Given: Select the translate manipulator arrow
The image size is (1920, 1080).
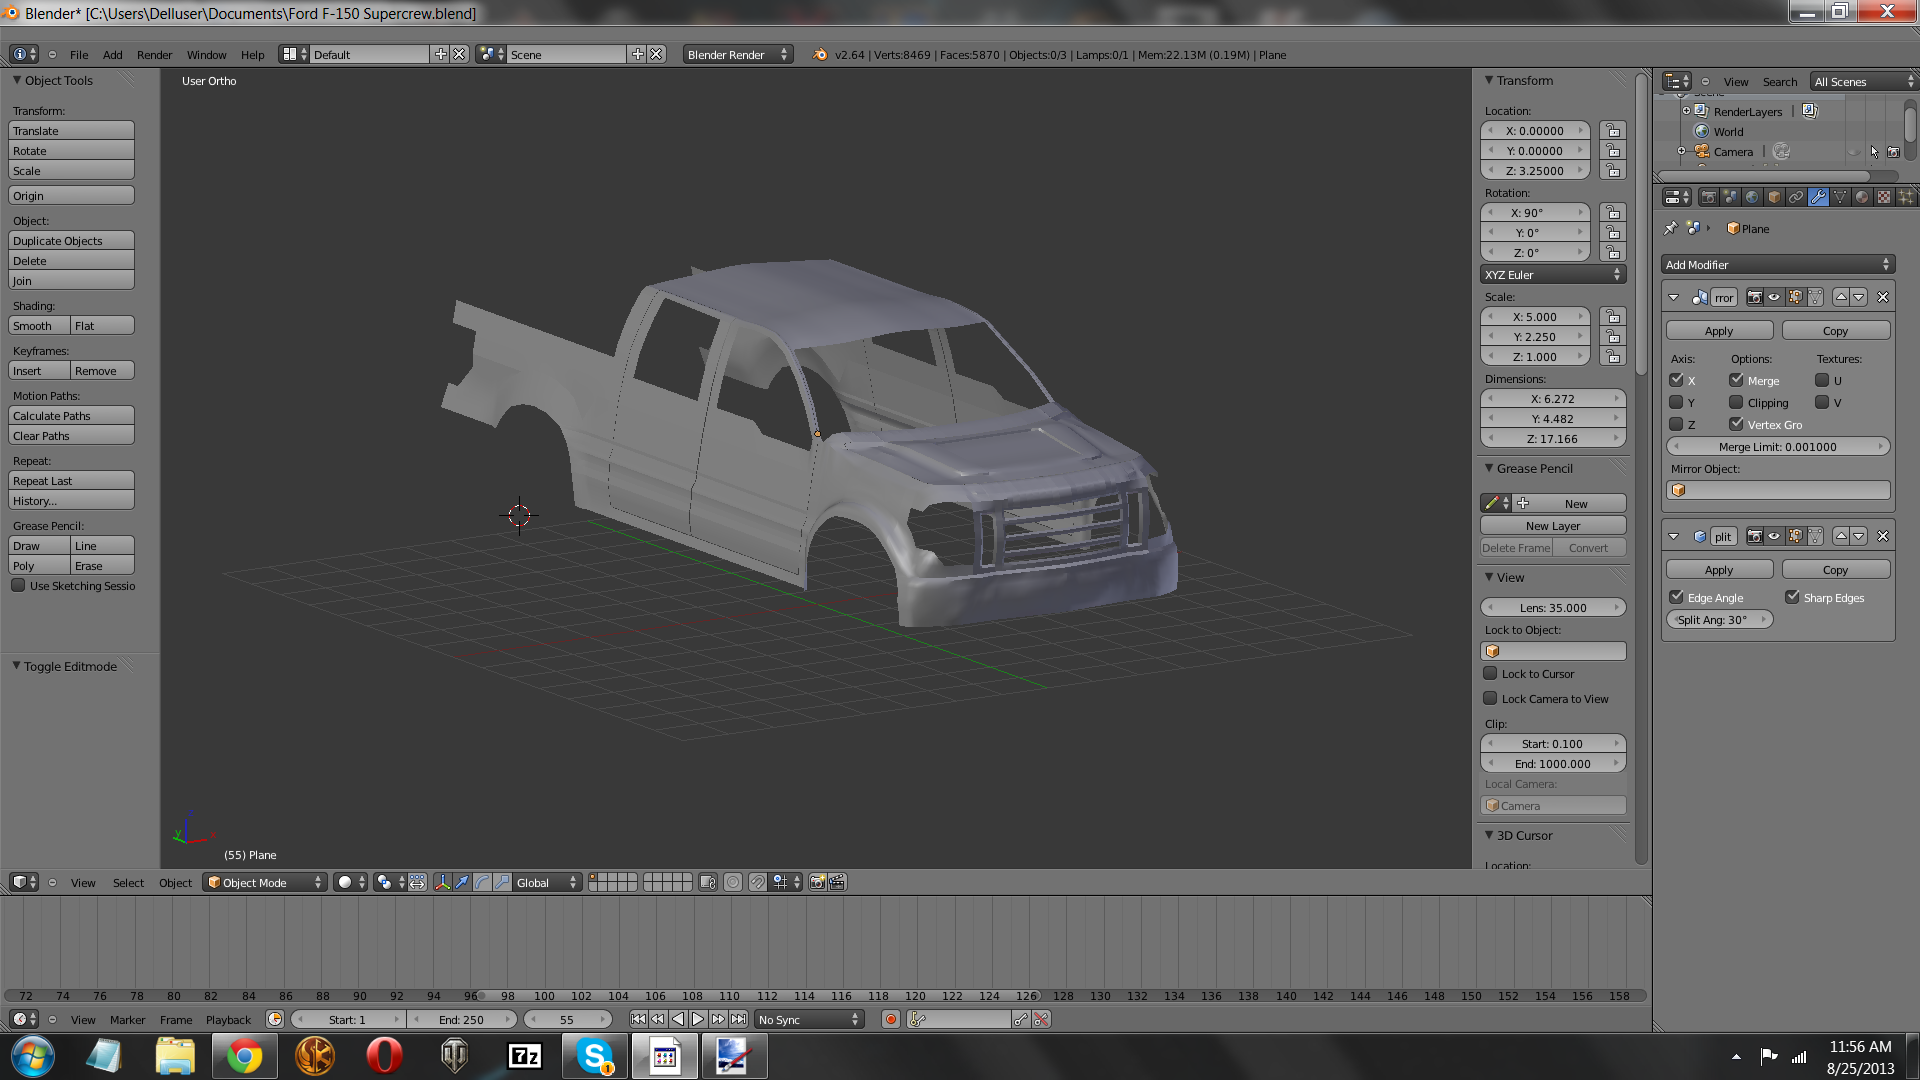Looking at the screenshot, I should pos(462,882).
